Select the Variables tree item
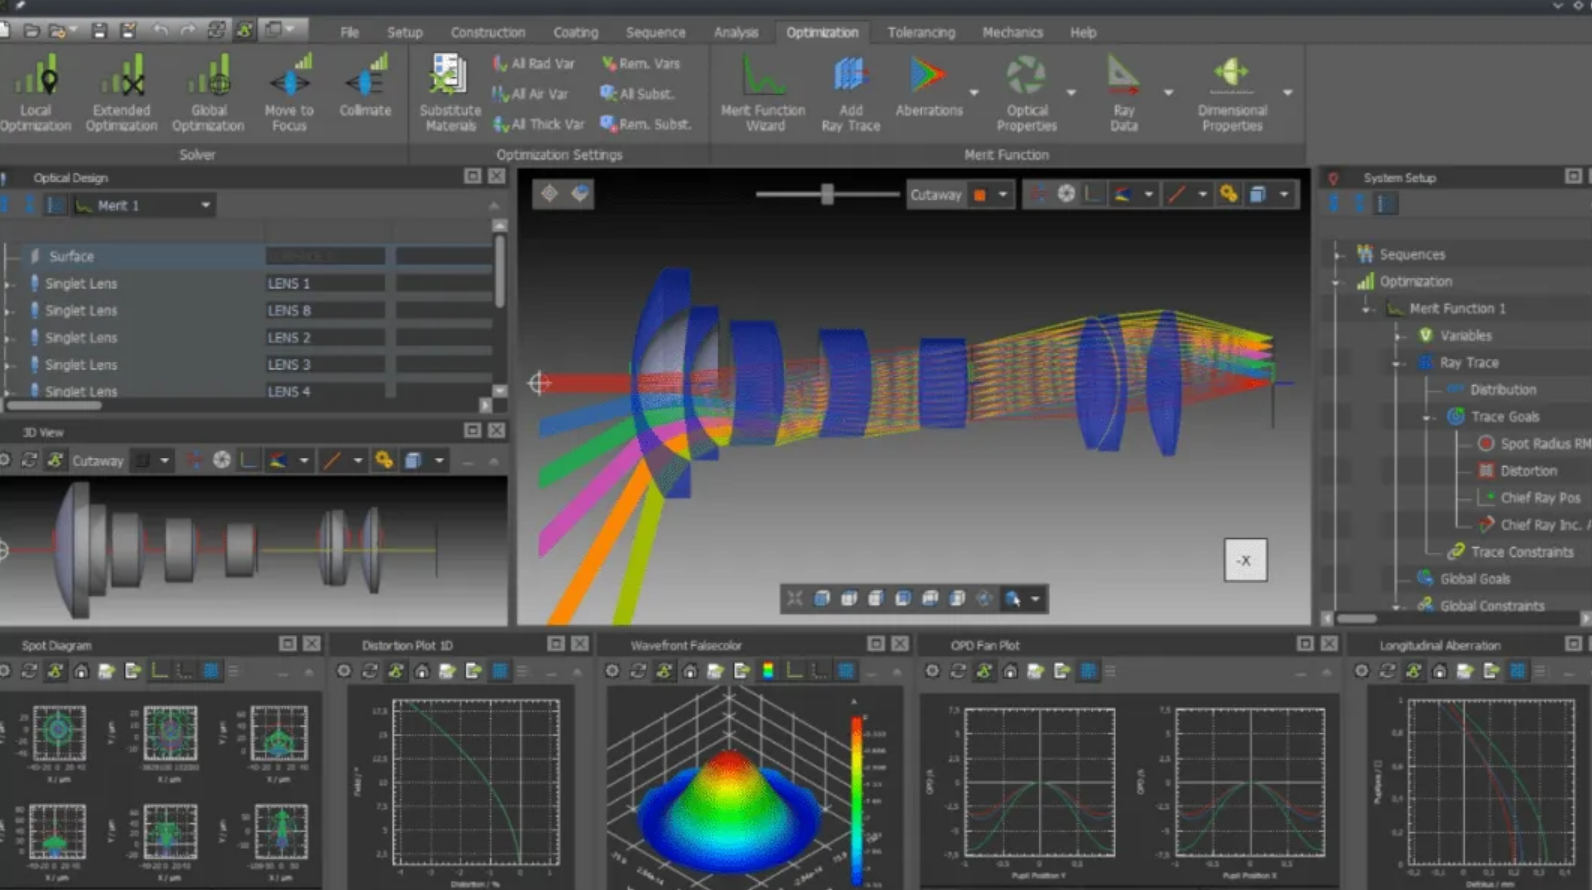The image size is (1592, 890). point(1455,336)
